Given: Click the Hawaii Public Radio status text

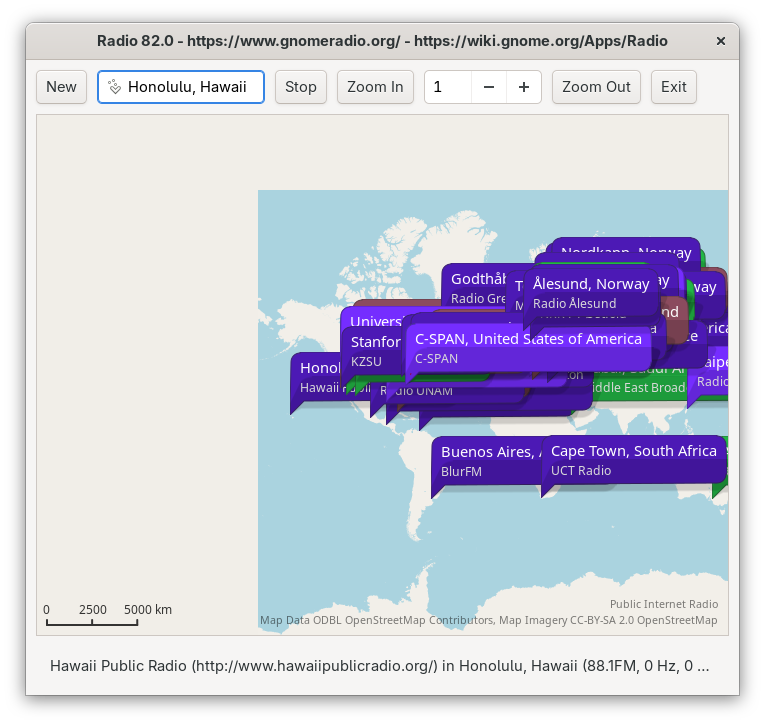Looking at the screenshot, I should point(380,665).
